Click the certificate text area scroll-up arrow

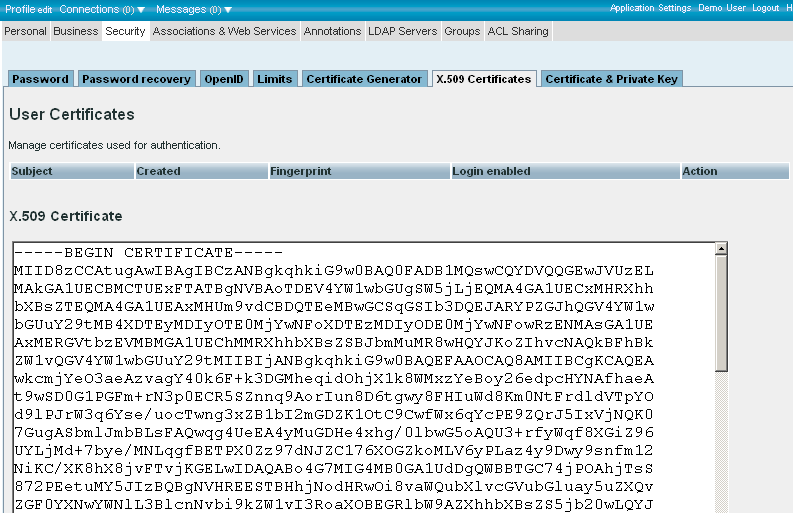click(x=722, y=251)
